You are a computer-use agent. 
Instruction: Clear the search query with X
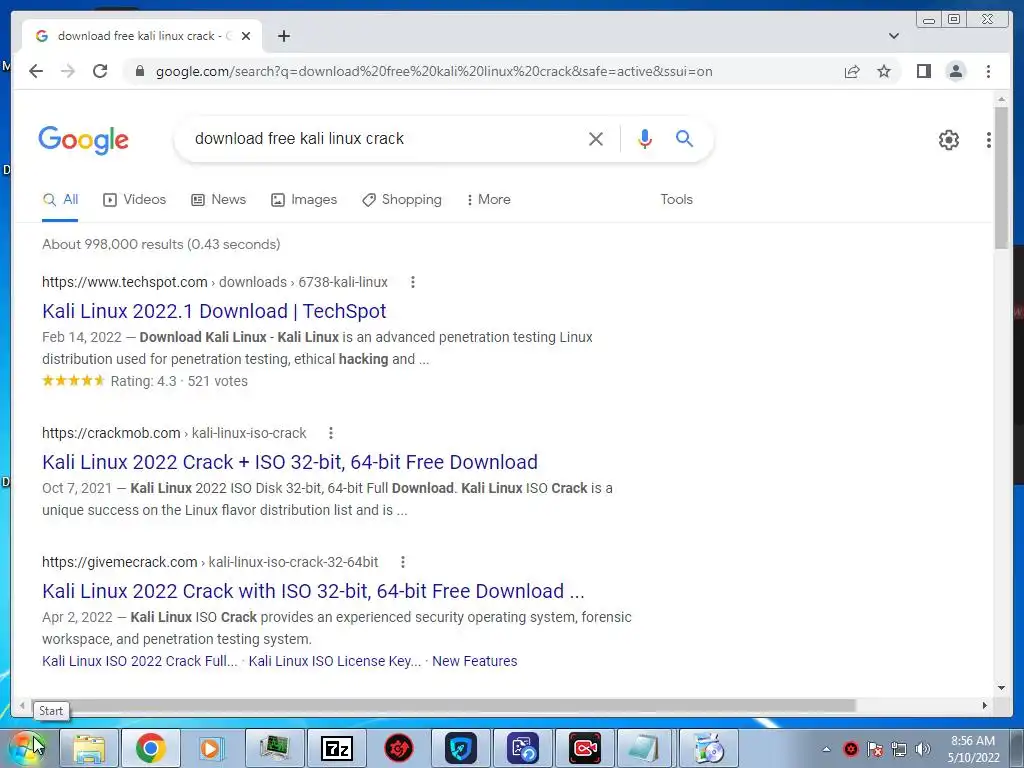click(596, 138)
